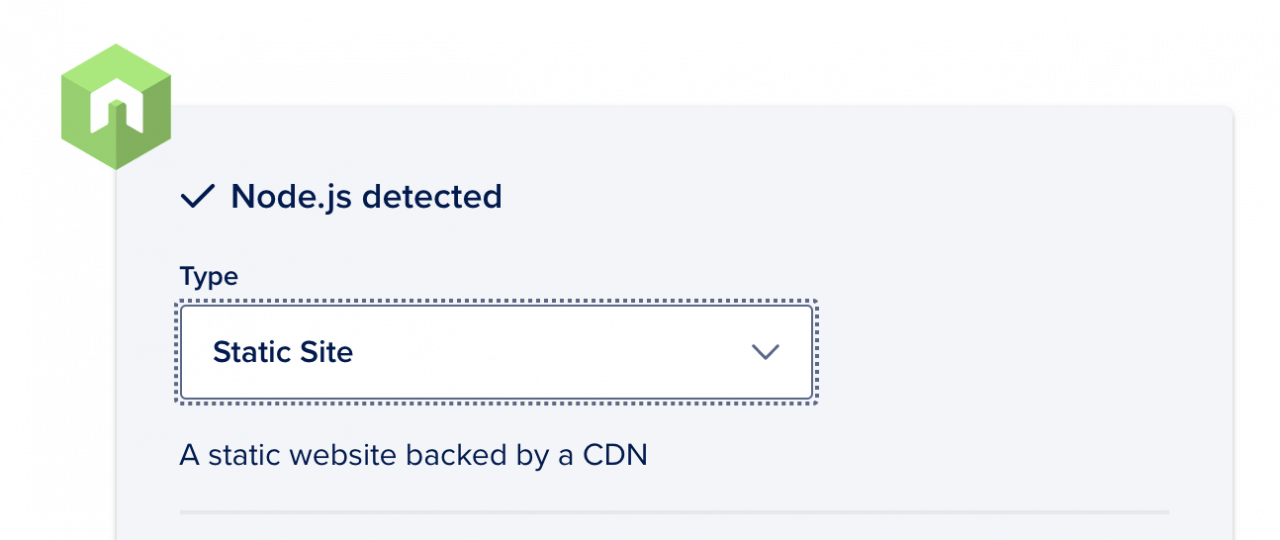Click the horizontal divider line below the description
This screenshot has width=1280, height=540.
pyautogui.click(x=674, y=512)
